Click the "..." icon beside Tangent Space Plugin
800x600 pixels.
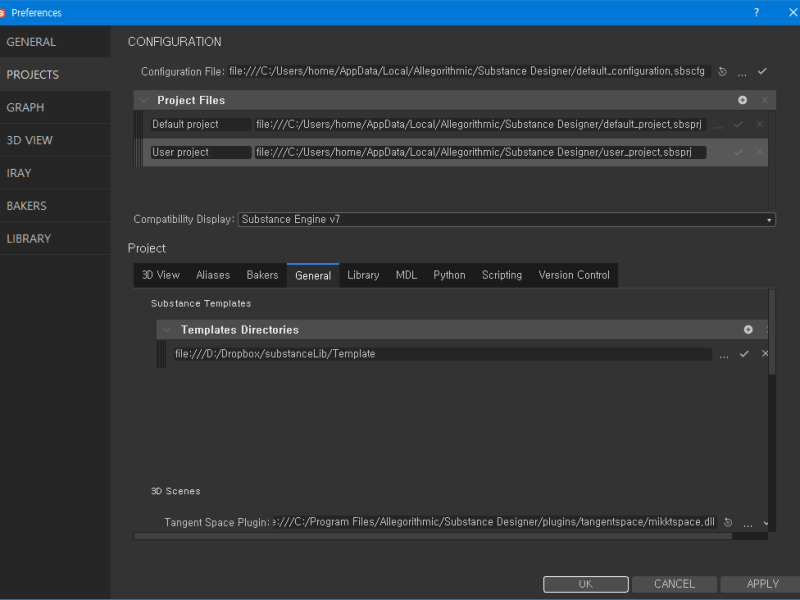pos(746,521)
